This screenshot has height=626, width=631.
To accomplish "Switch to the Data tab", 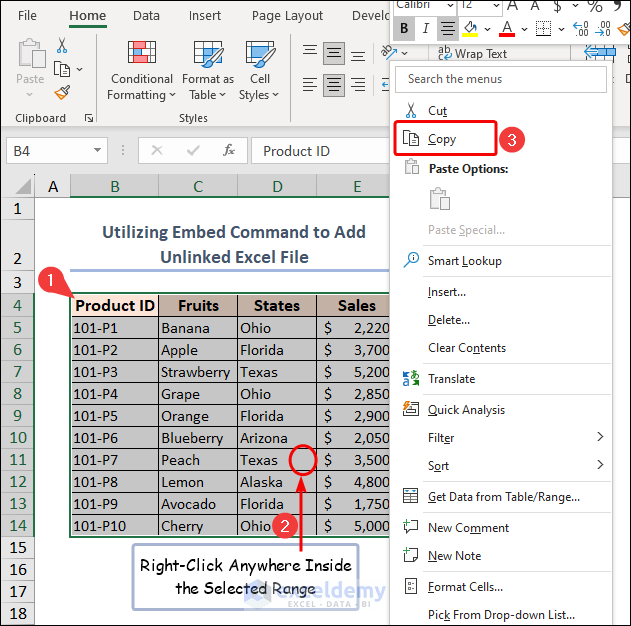I will 146,16.
